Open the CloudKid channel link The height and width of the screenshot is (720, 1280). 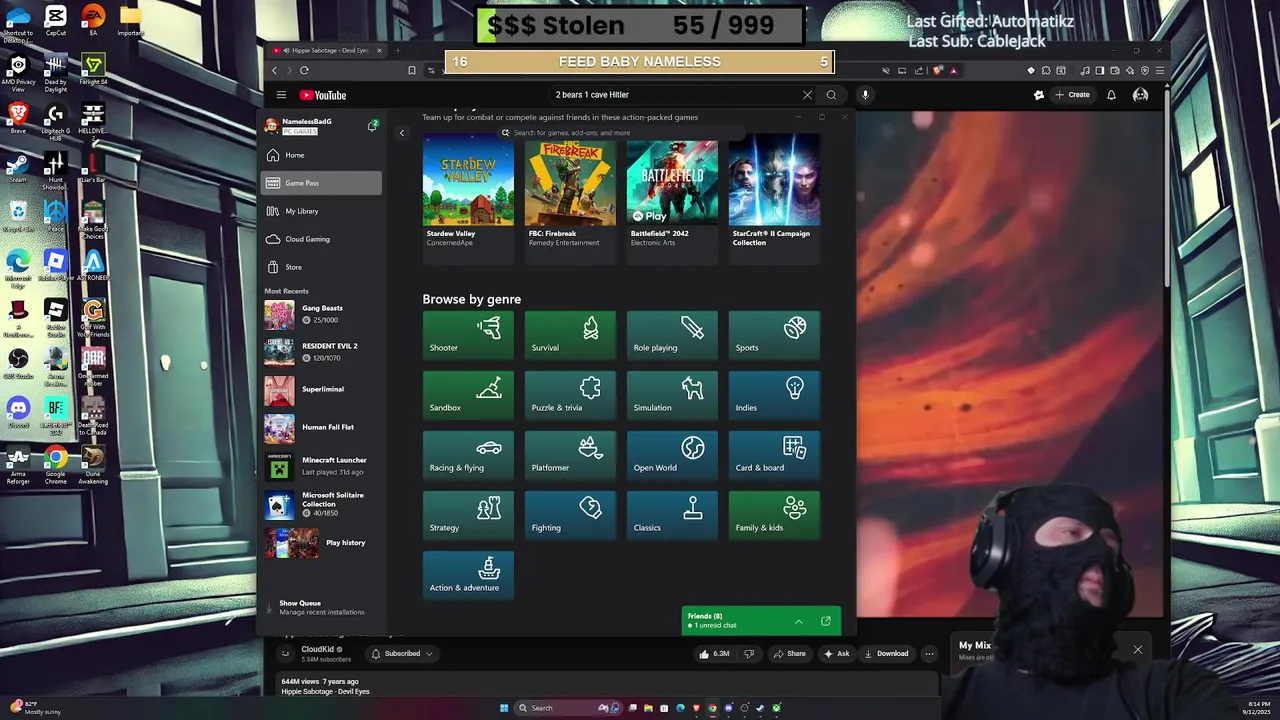(317, 649)
